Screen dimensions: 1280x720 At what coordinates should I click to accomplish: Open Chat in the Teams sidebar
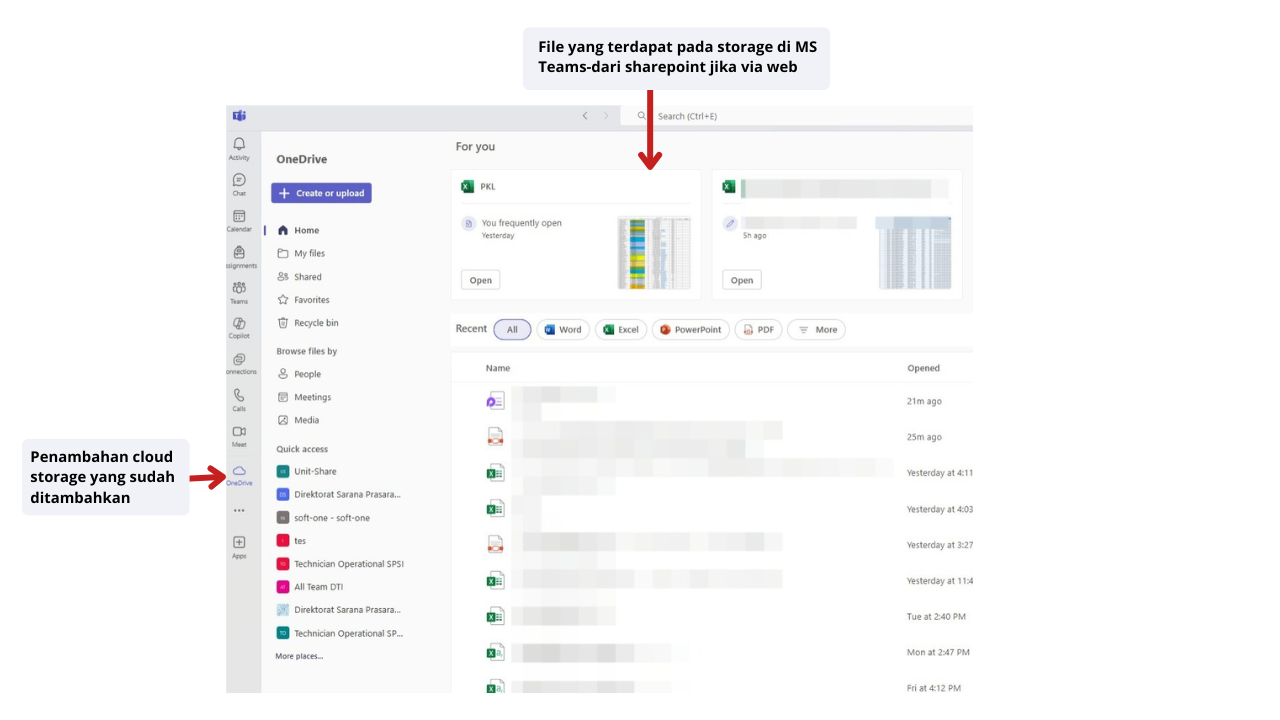click(x=239, y=181)
